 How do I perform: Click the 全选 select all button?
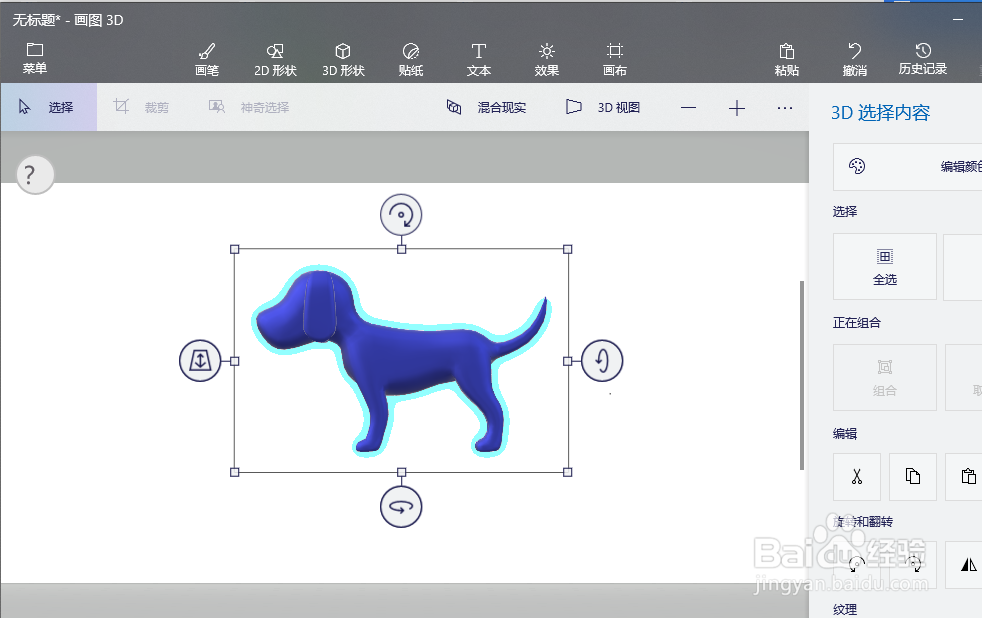coord(884,267)
